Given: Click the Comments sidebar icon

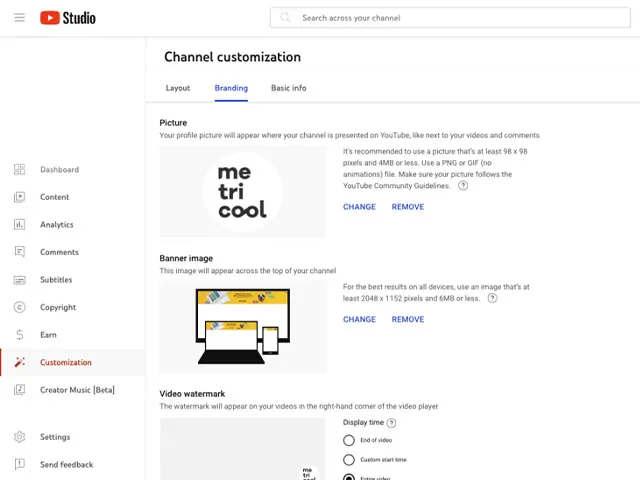Looking at the screenshot, I should (19, 252).
